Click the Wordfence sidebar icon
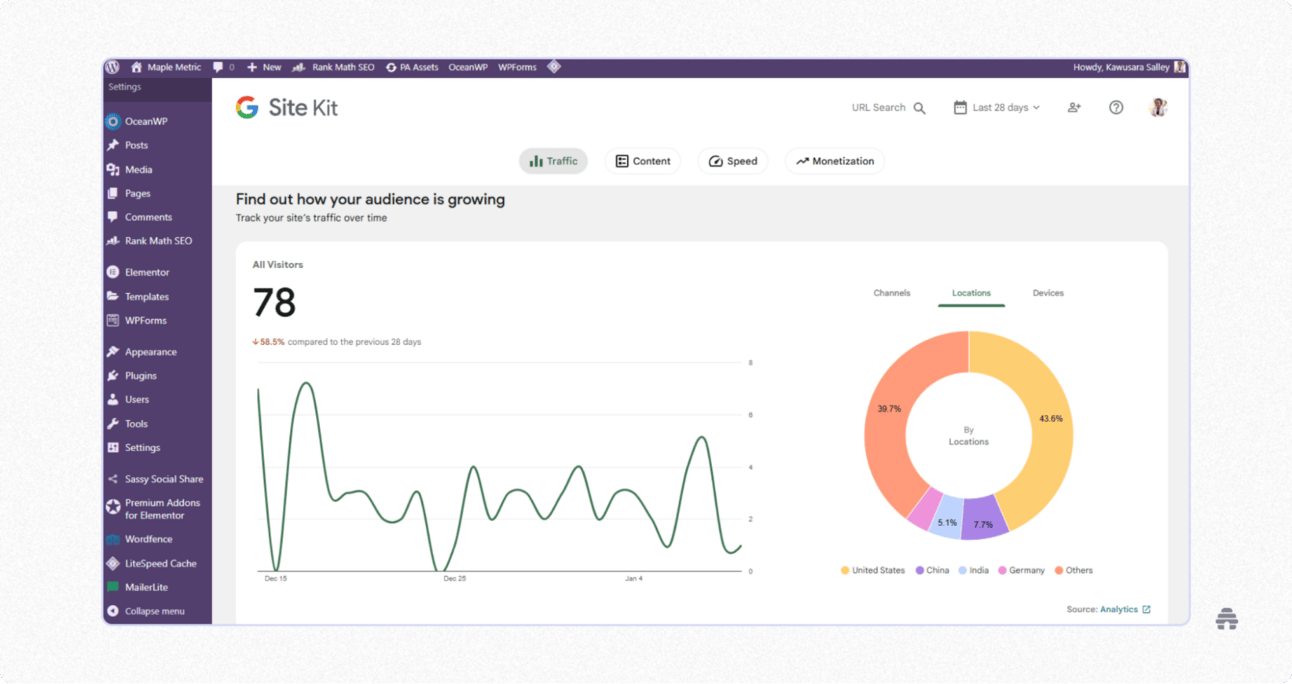 [x=112, y=539]
